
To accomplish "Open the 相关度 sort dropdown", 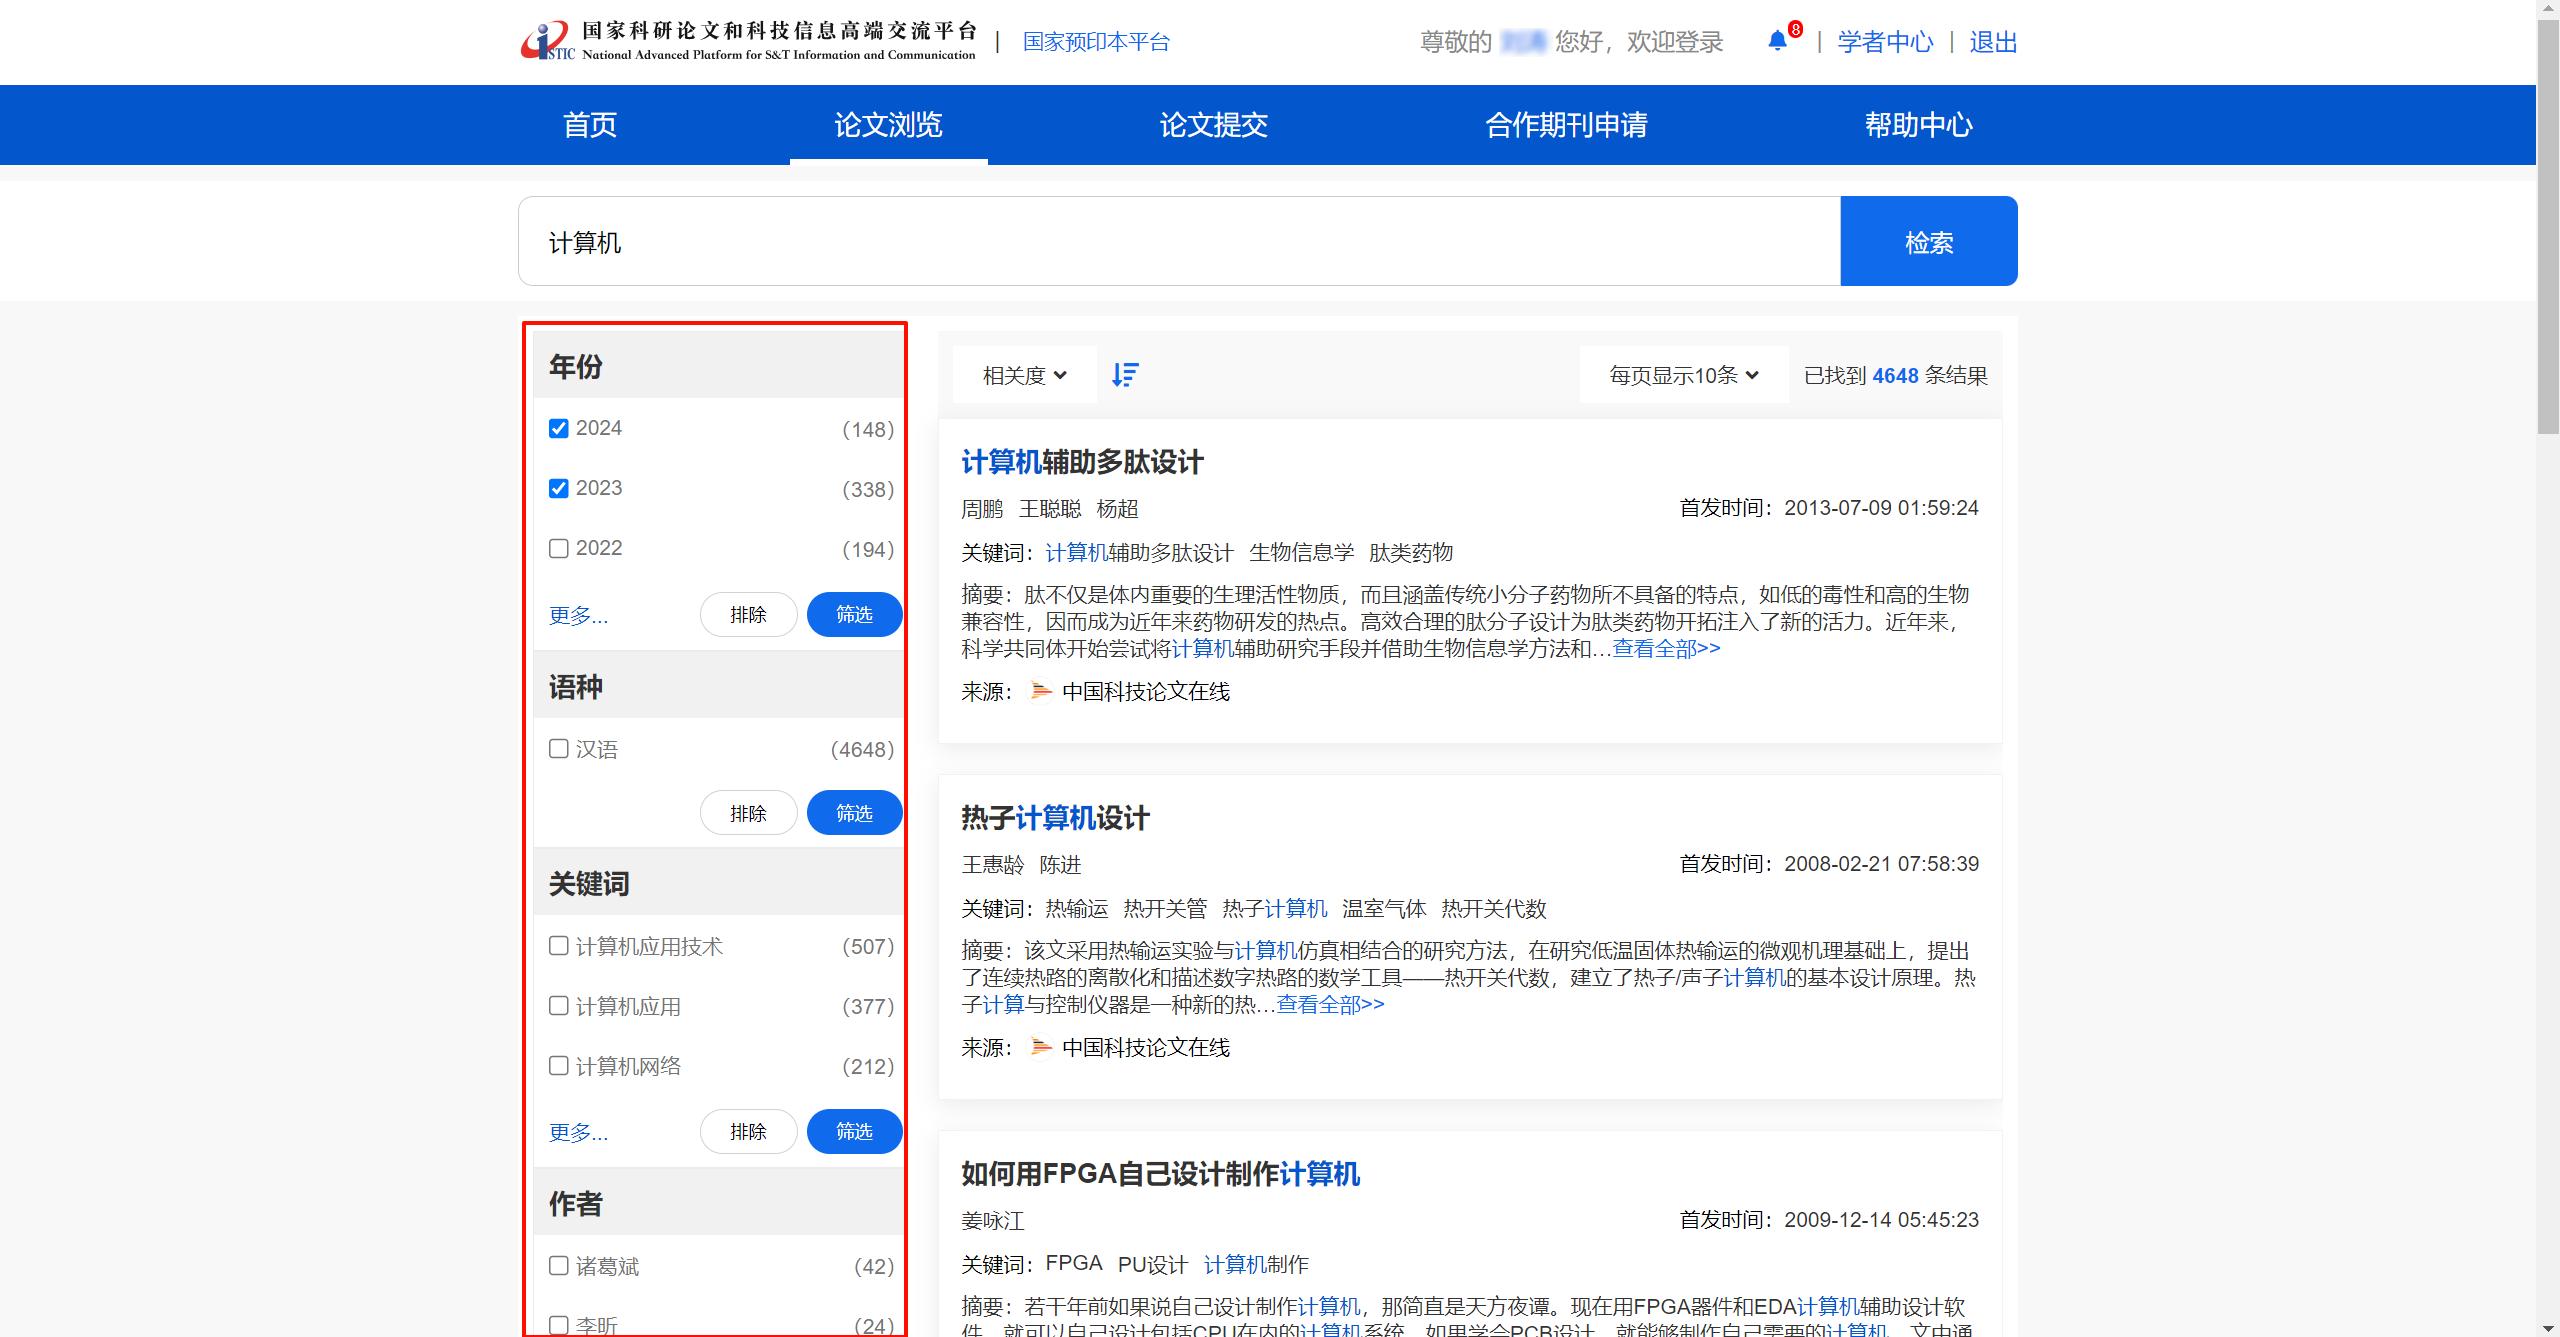I will click(1024, 375).
